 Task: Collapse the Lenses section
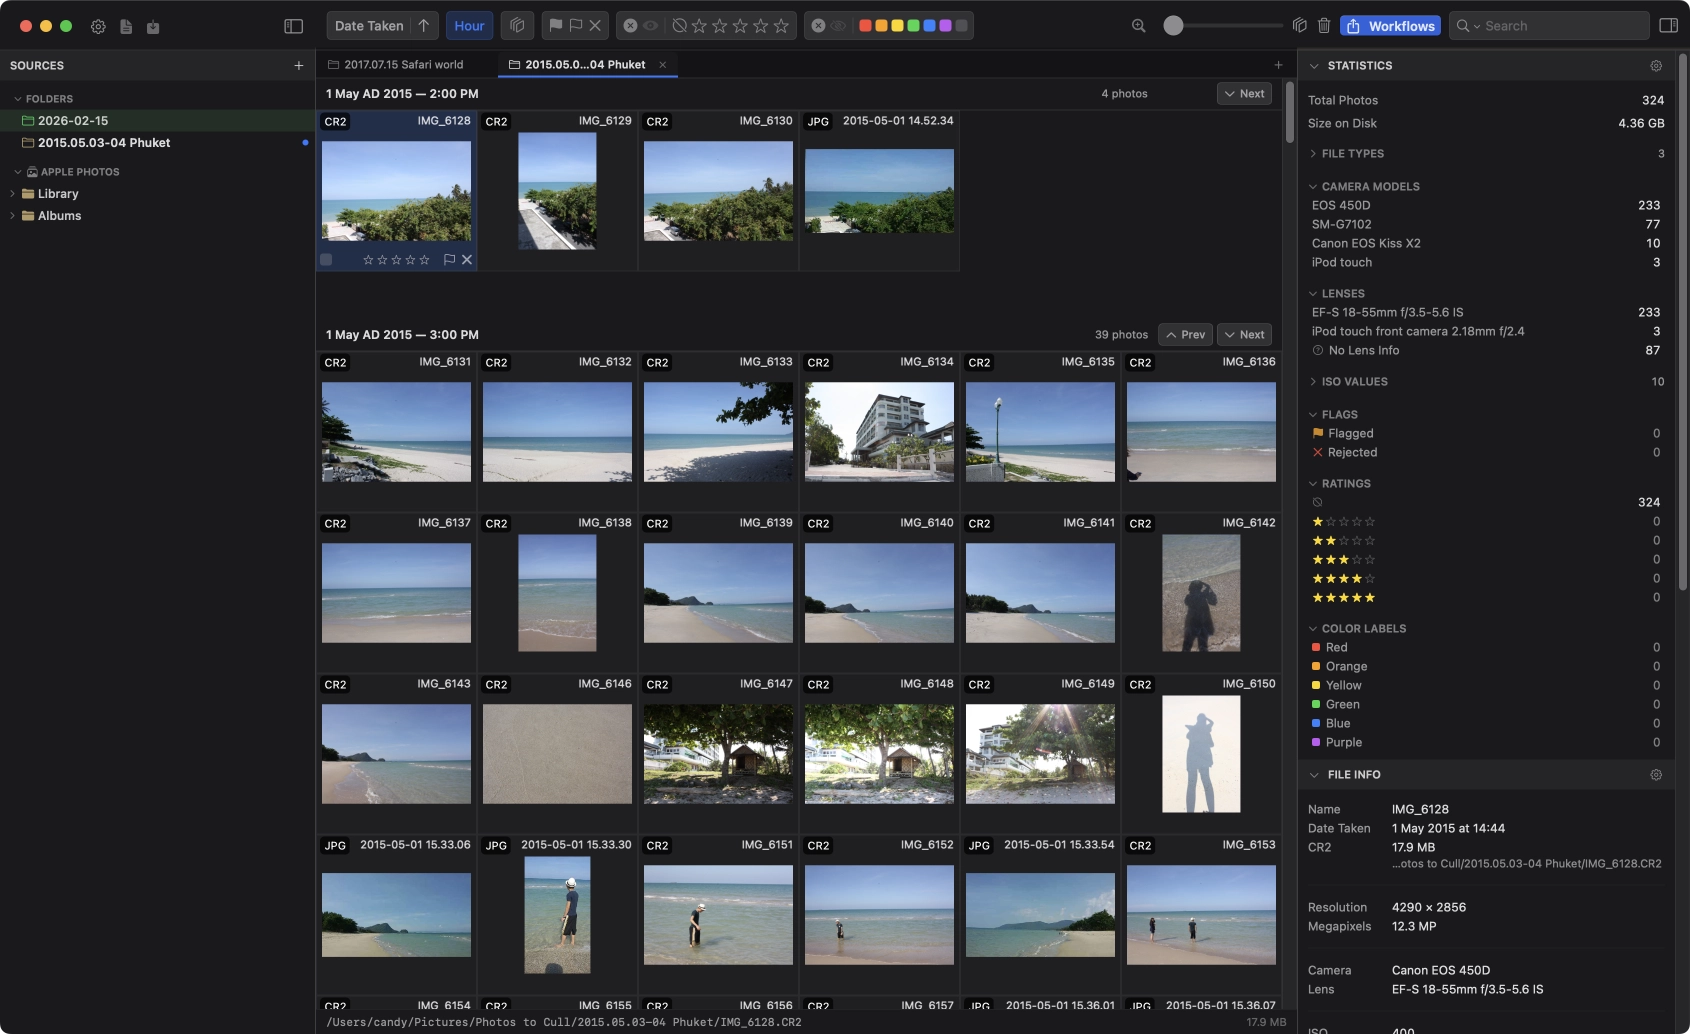tap(1313, 294)
